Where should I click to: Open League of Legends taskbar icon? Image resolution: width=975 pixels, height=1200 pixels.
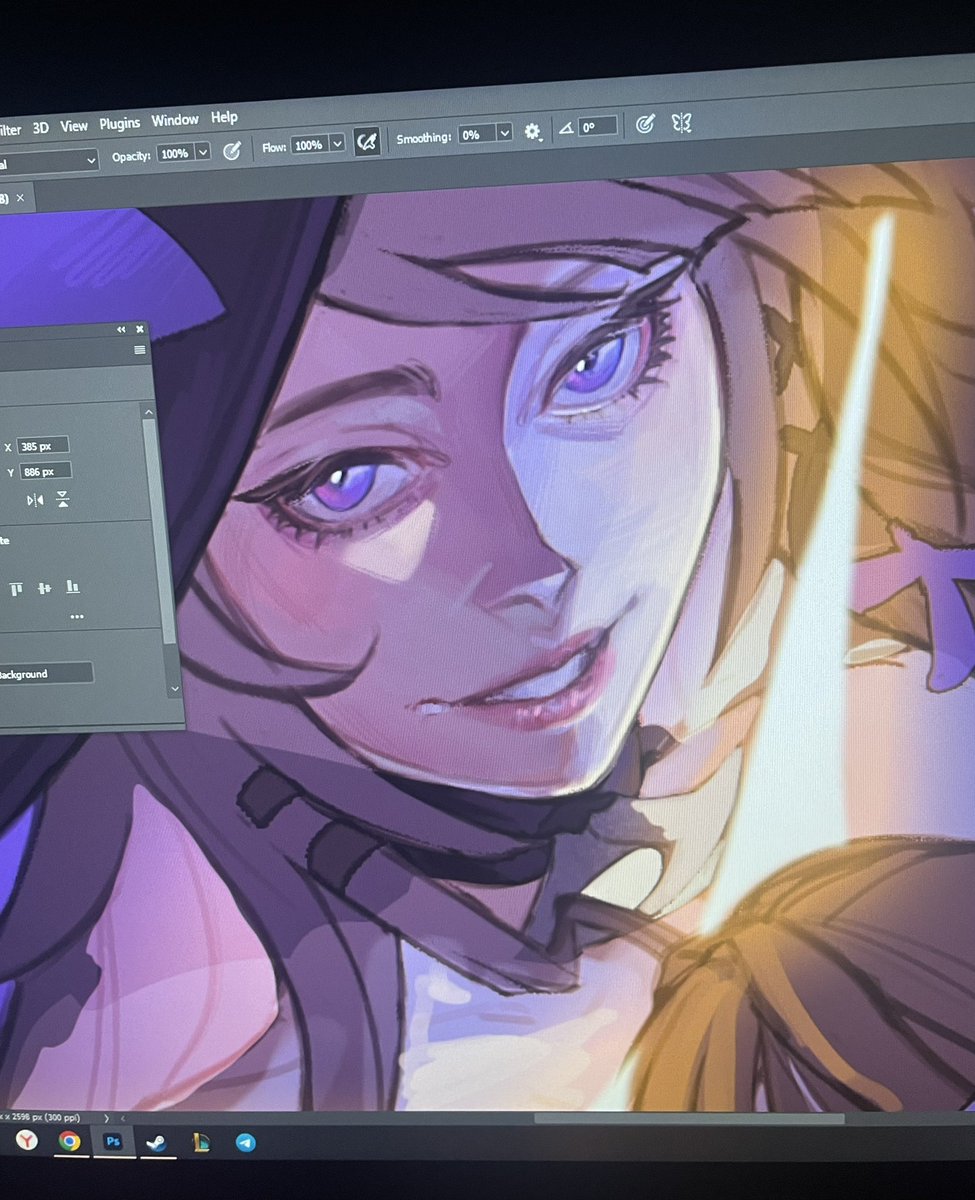coord(201,1142)
